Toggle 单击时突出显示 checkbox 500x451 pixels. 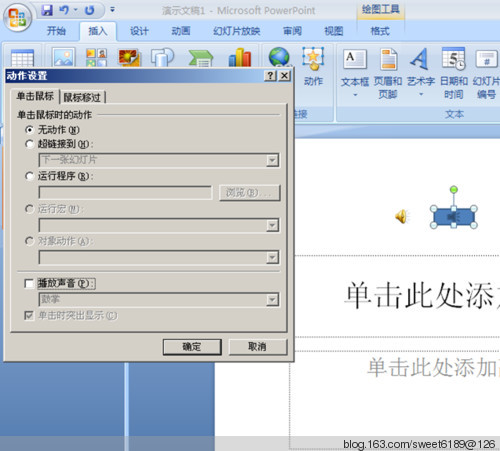(x=29, y=315)
